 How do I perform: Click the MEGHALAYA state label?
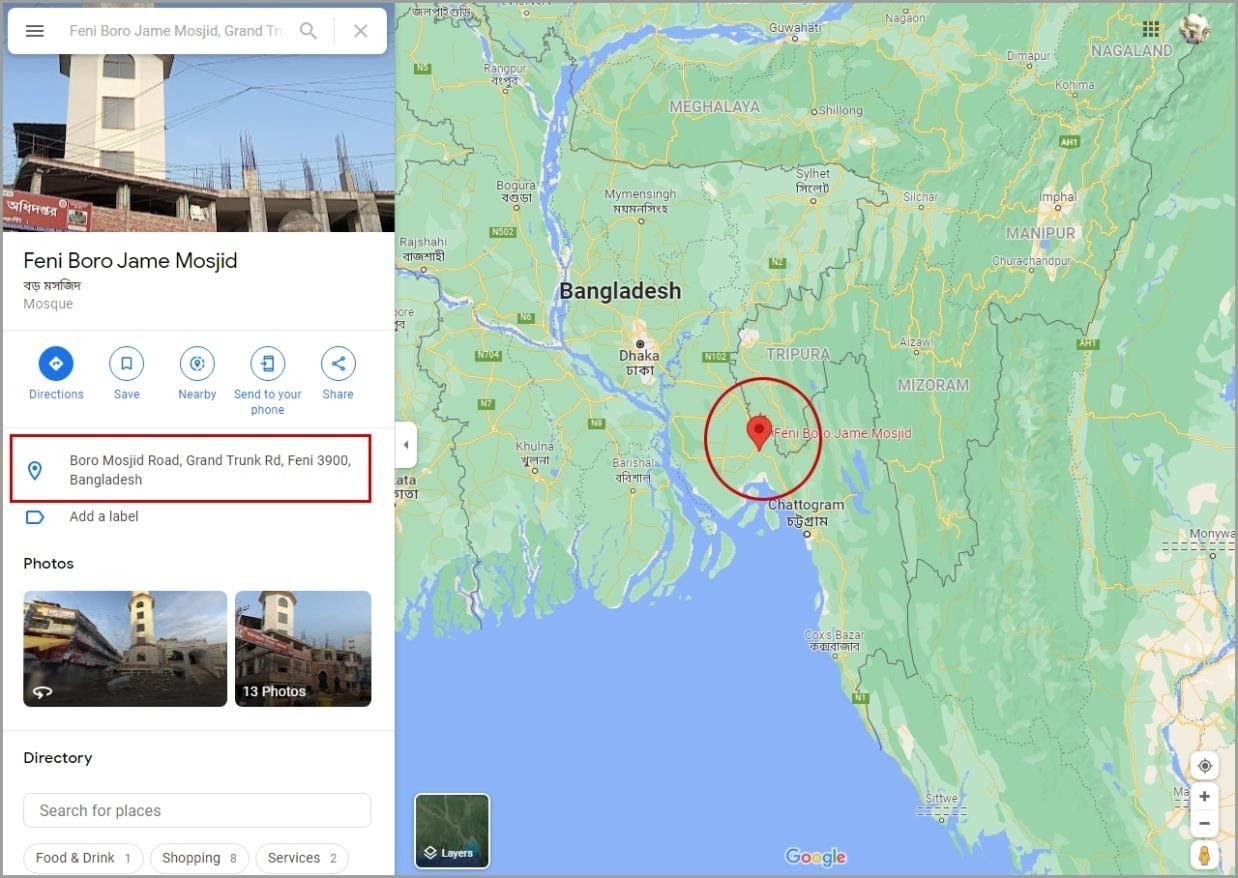[714, 106]
